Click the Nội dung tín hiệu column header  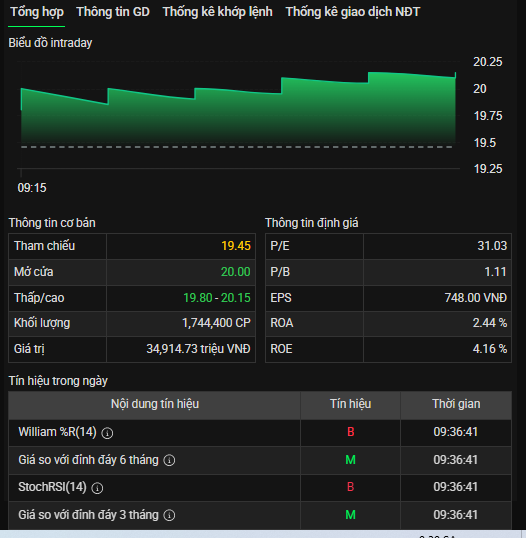155,404
